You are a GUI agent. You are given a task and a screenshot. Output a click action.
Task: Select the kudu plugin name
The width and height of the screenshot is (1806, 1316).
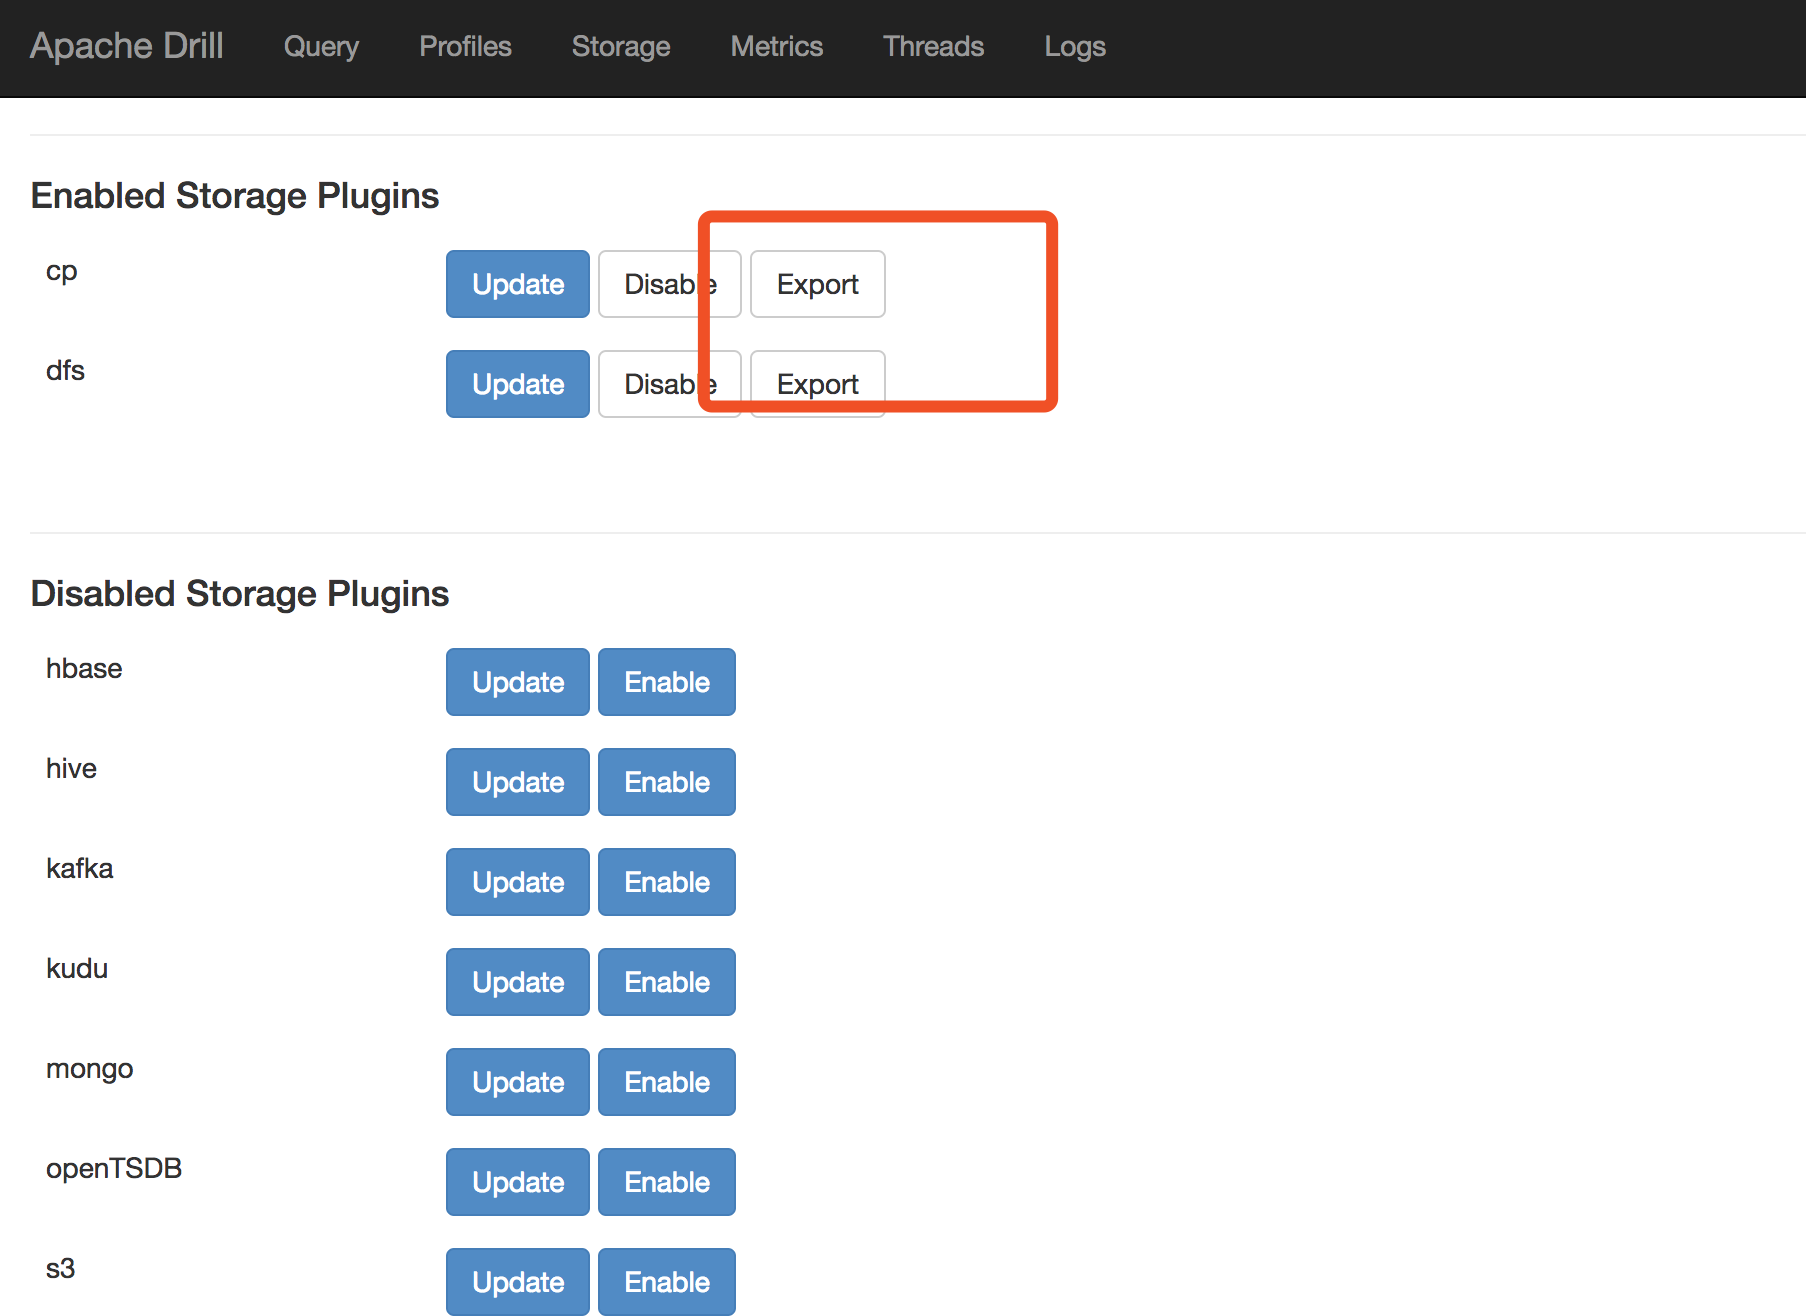click(77, 968)
